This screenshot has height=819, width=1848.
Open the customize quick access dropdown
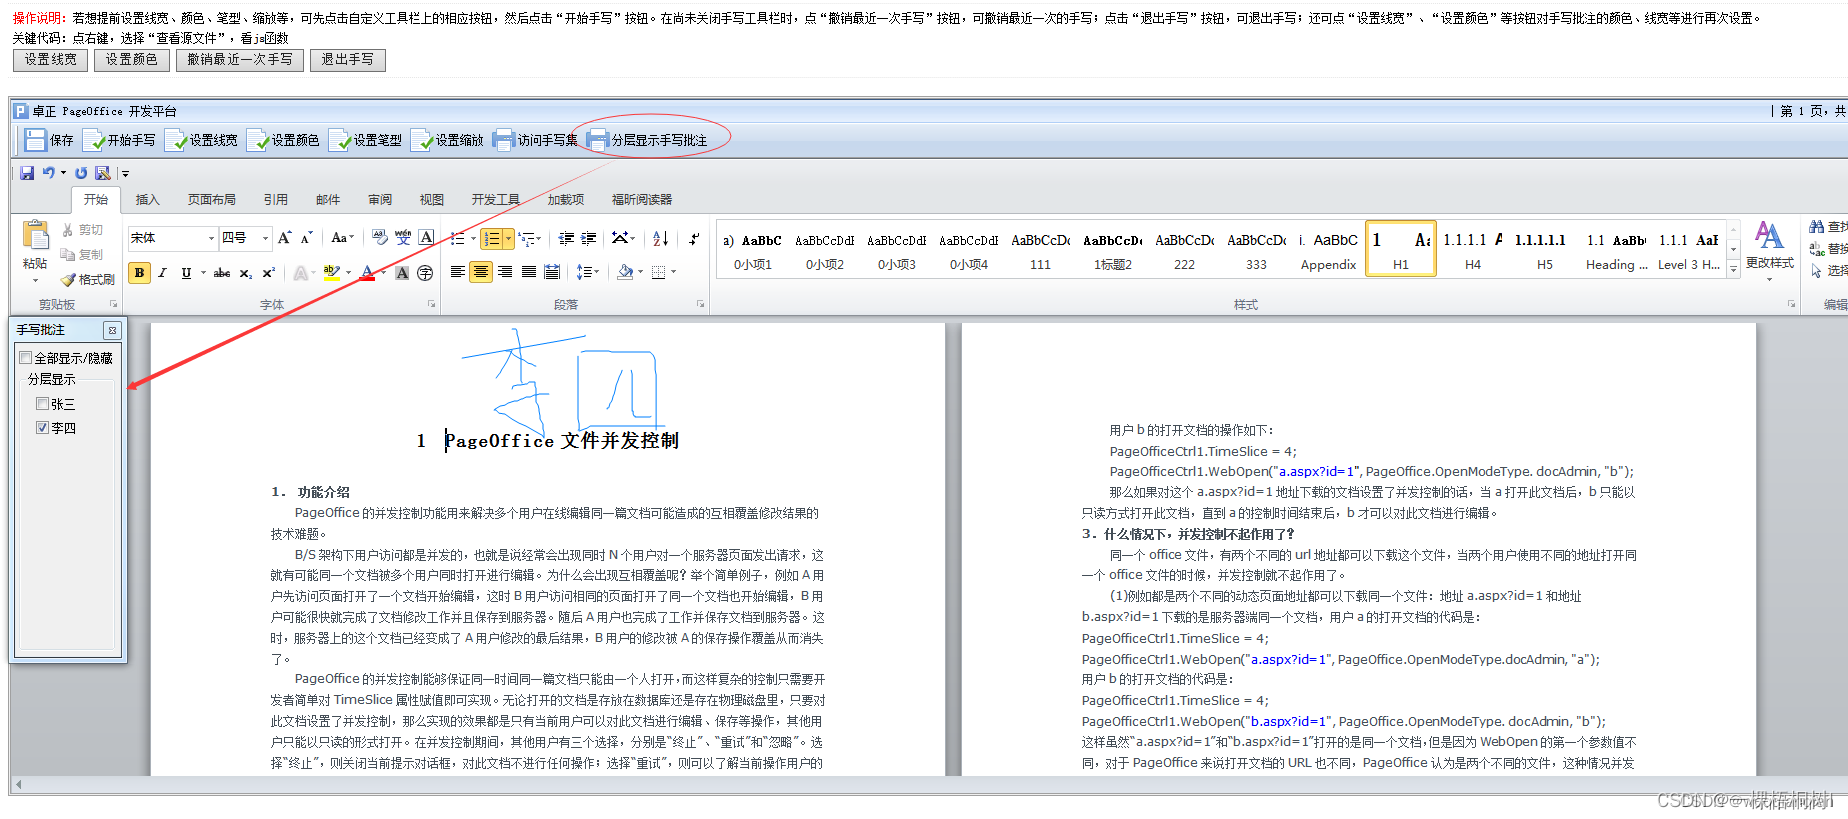click(125, 174)
